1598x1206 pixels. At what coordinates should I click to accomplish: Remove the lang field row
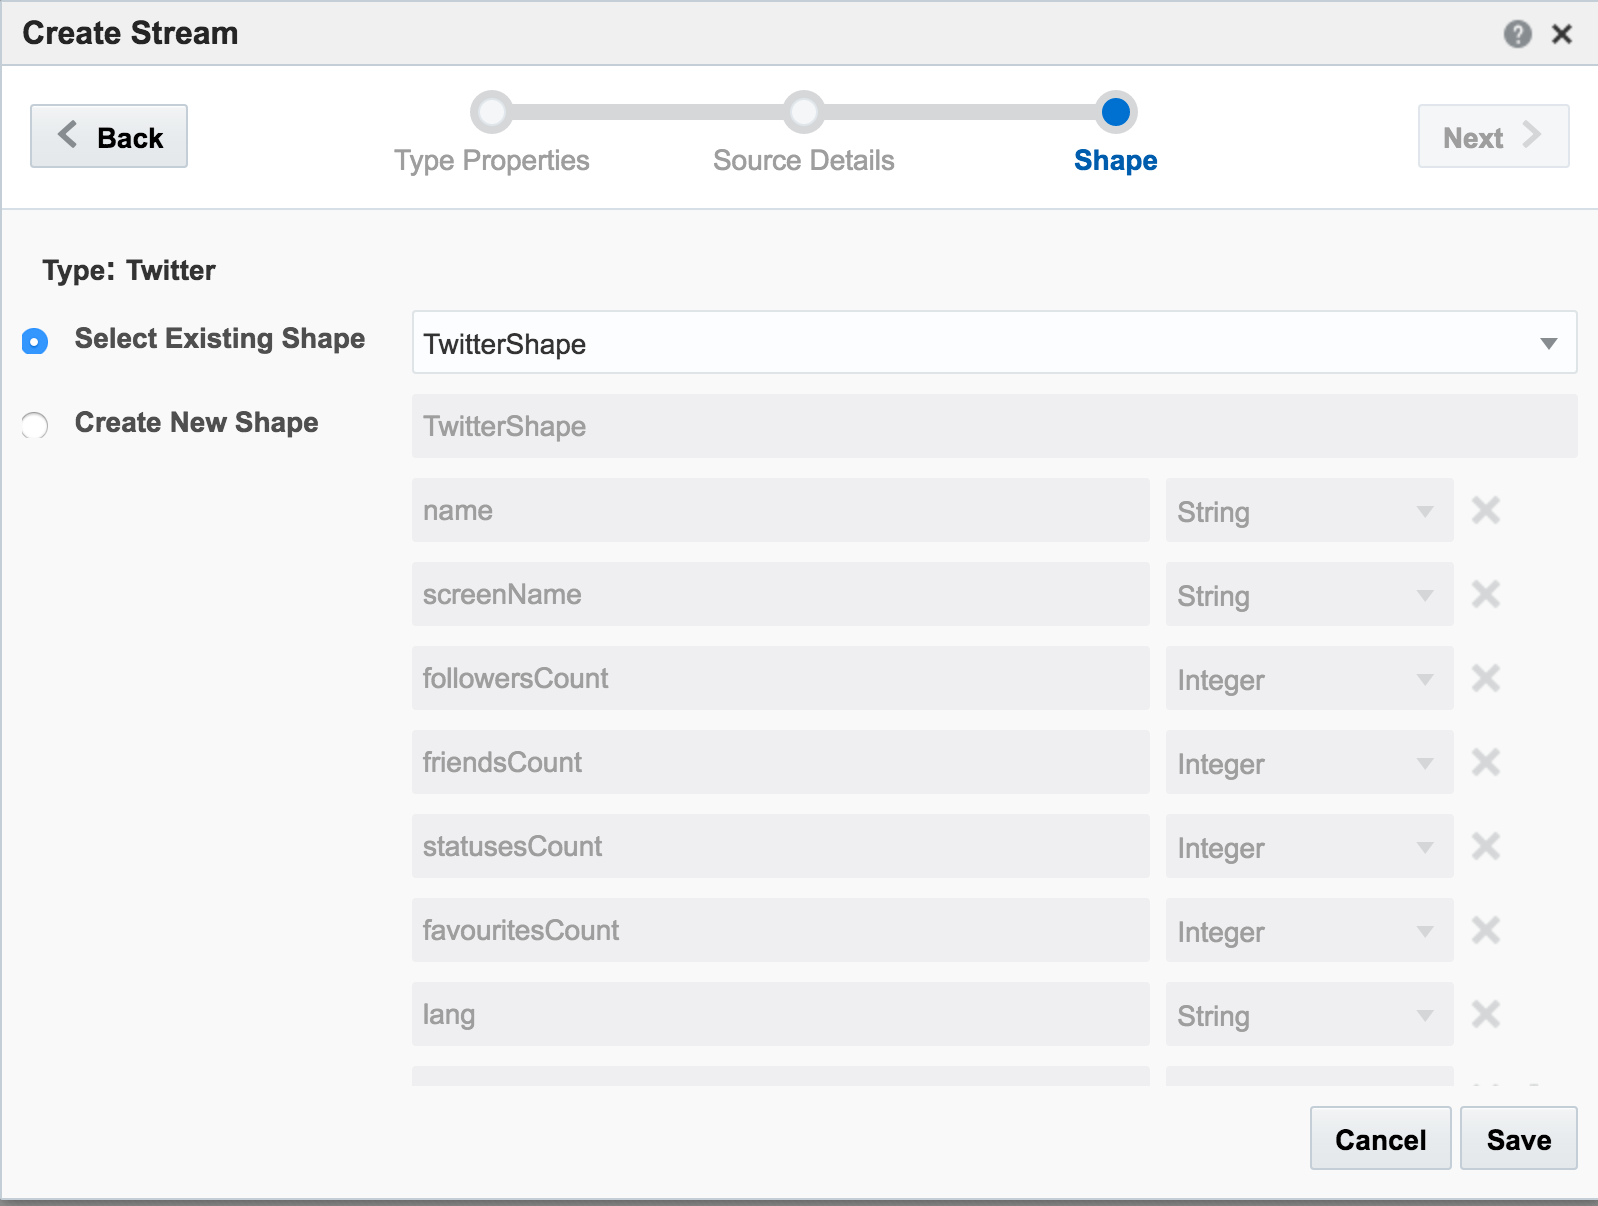[1485, 1015]
